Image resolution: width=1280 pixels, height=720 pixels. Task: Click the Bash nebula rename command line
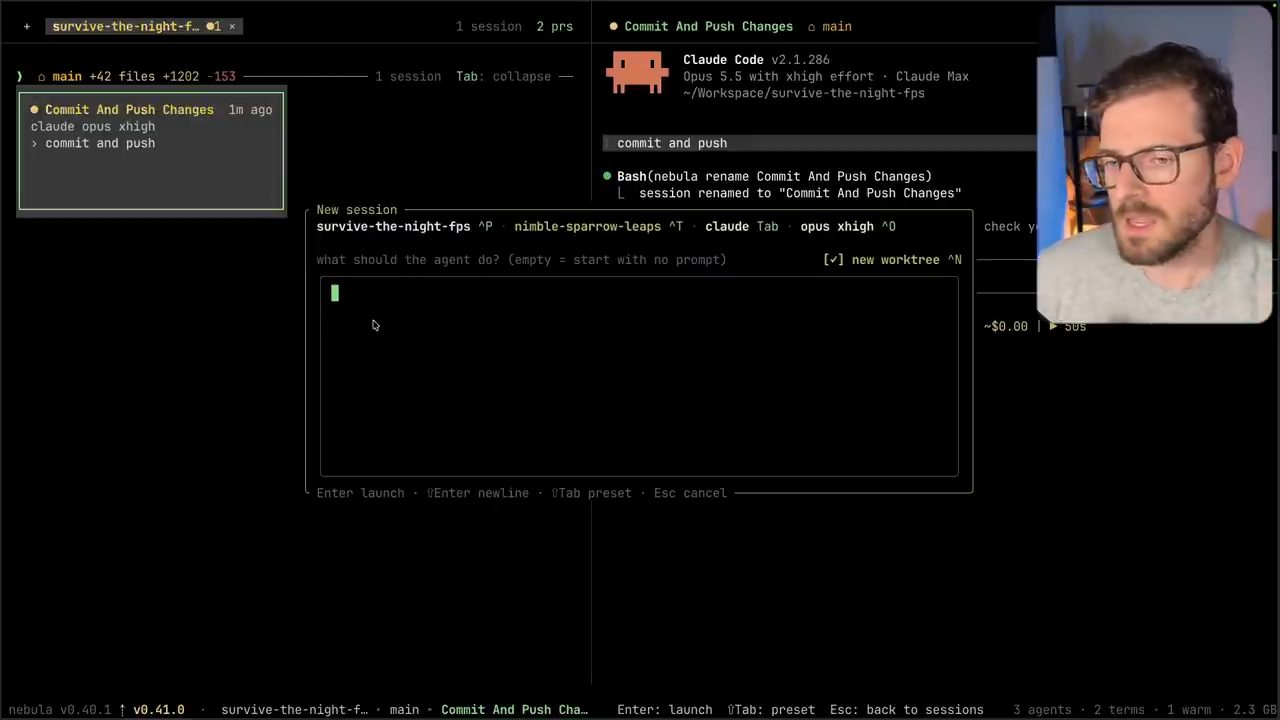pyautogui.click(x=774, y=176)
